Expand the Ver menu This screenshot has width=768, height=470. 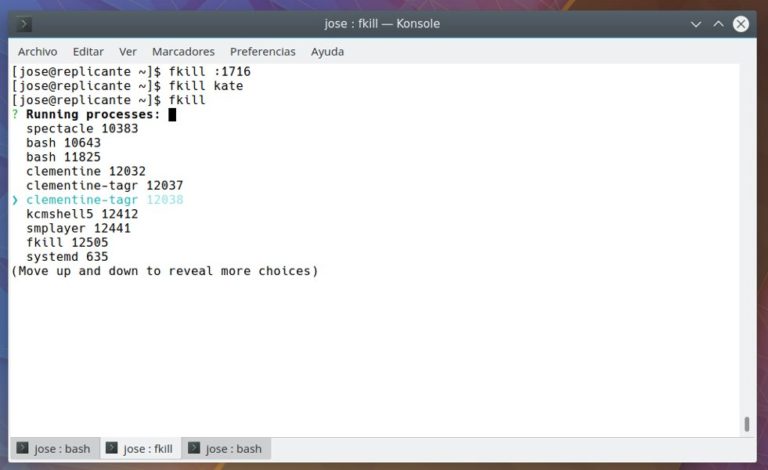tap(128, 51)
